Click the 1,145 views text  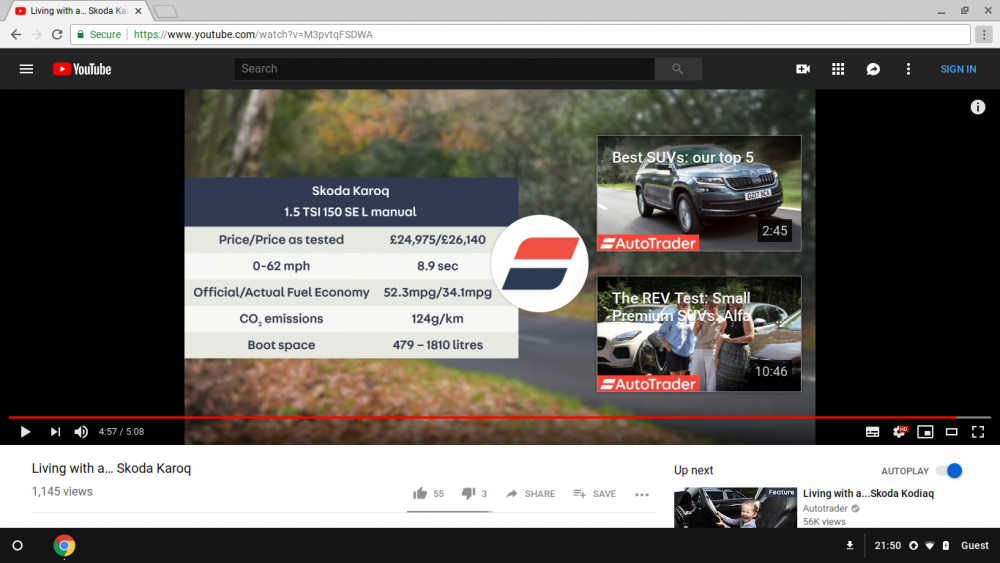pyautogui.click(x=62, y=492)
